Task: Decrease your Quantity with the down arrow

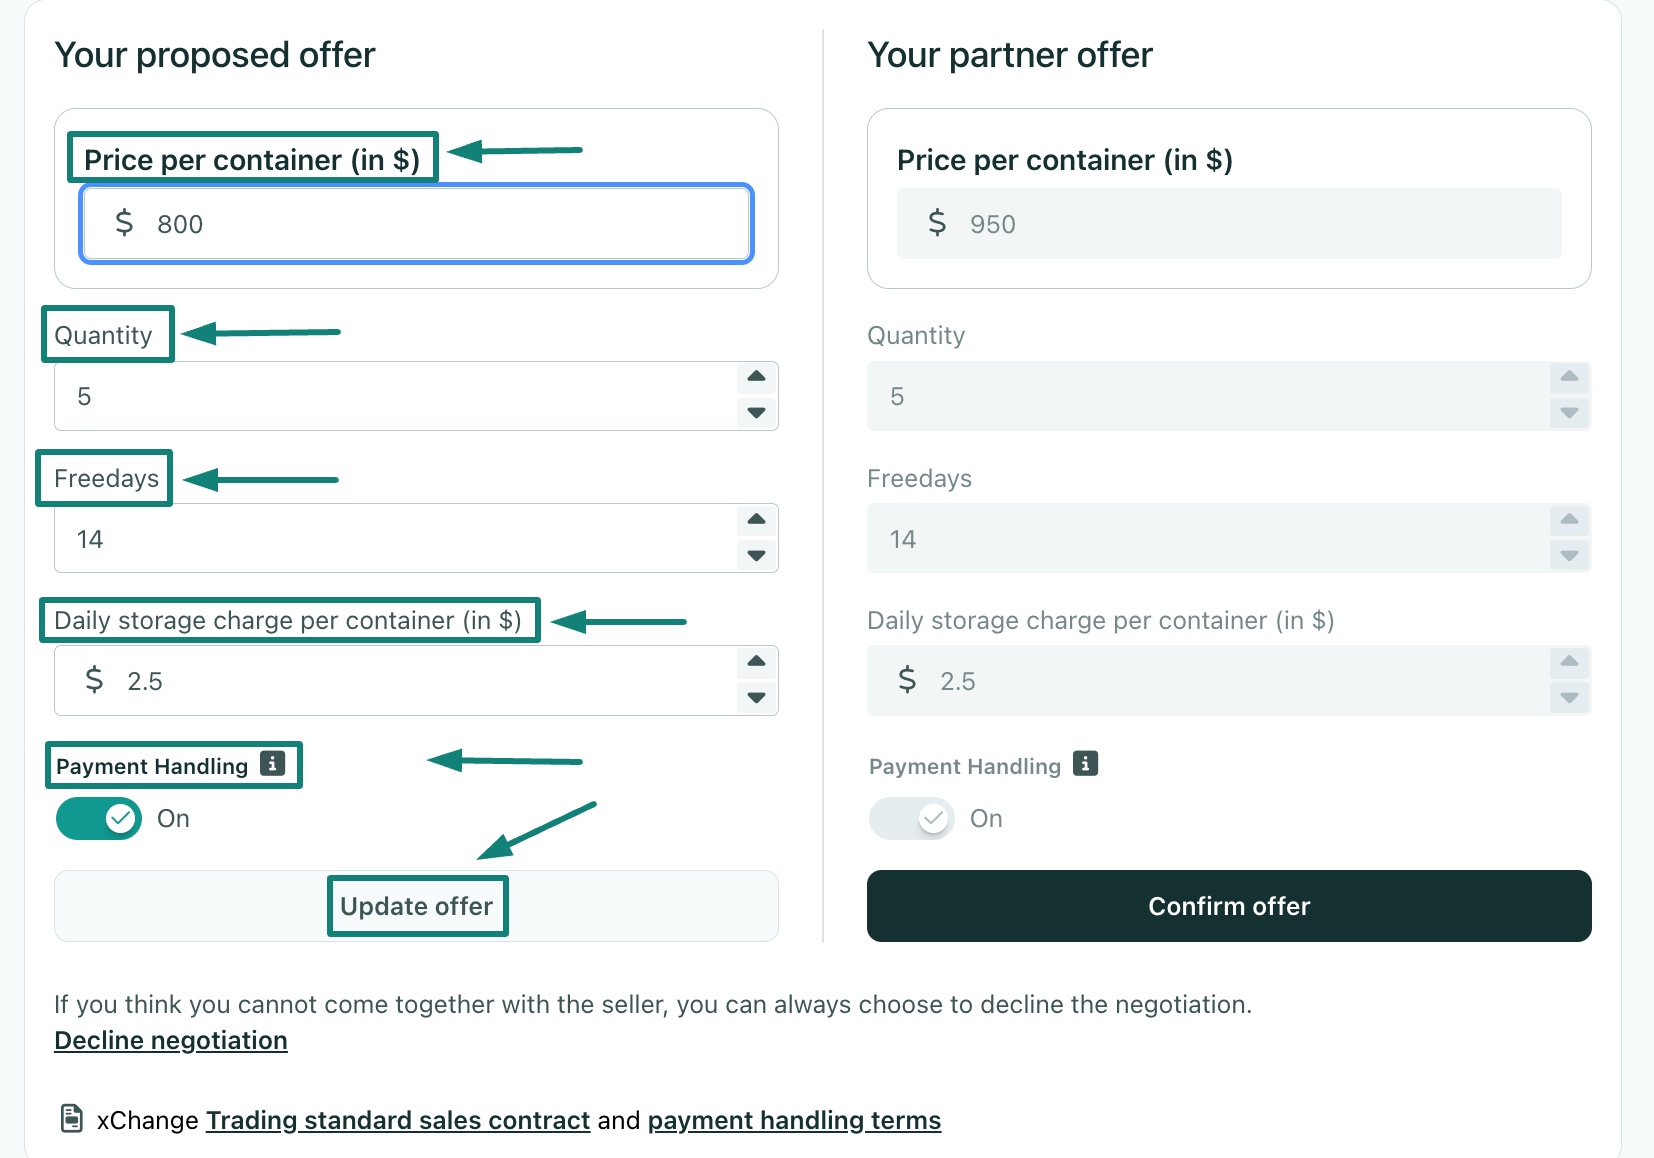Action: coord(756,412)
